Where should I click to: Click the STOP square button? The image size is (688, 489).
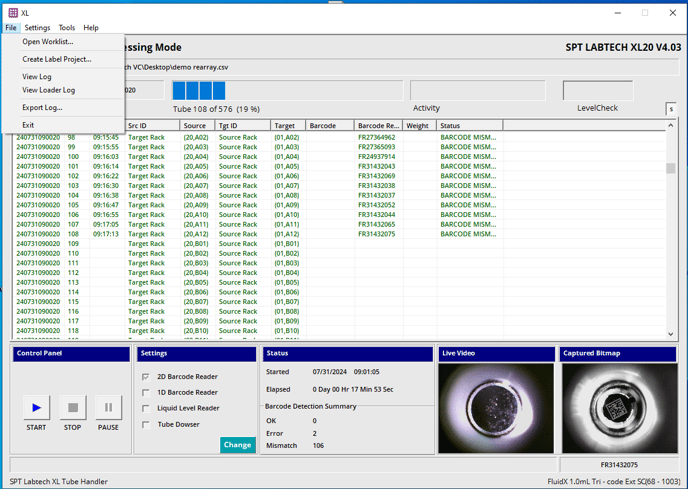click(73, 408)
